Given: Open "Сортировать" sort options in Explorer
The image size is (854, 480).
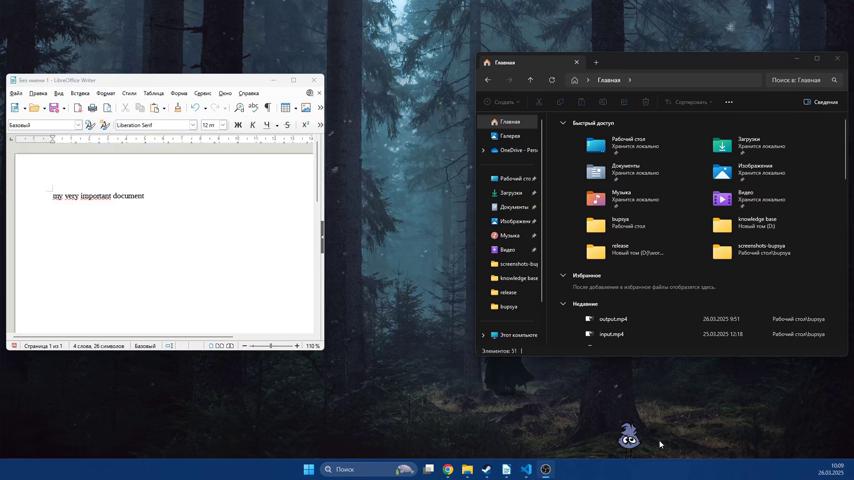Looking at the screenshot, I should coord(689,102).
